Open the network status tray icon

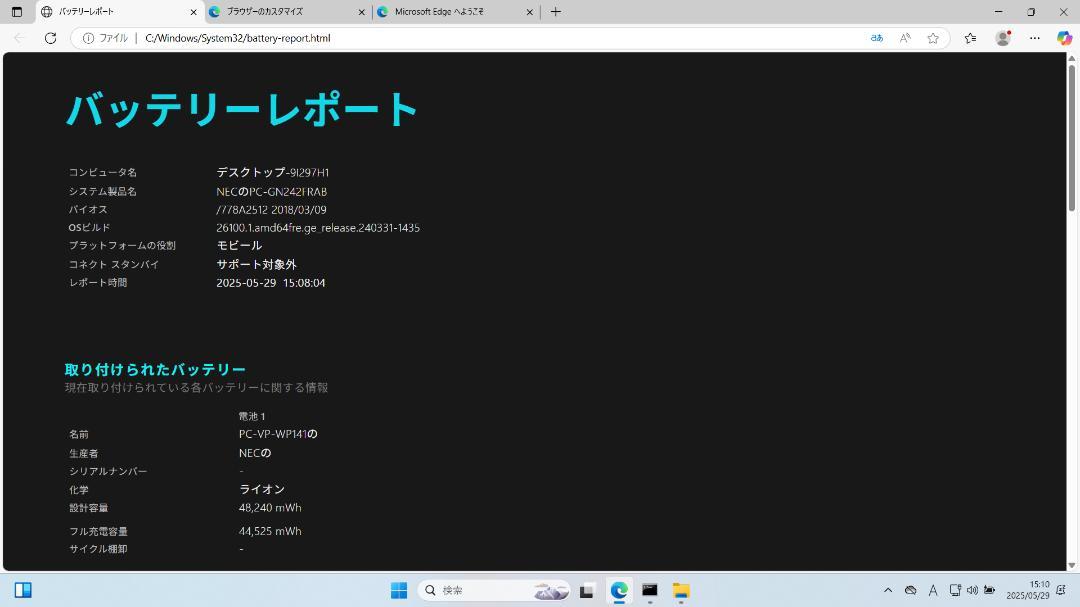955,590
